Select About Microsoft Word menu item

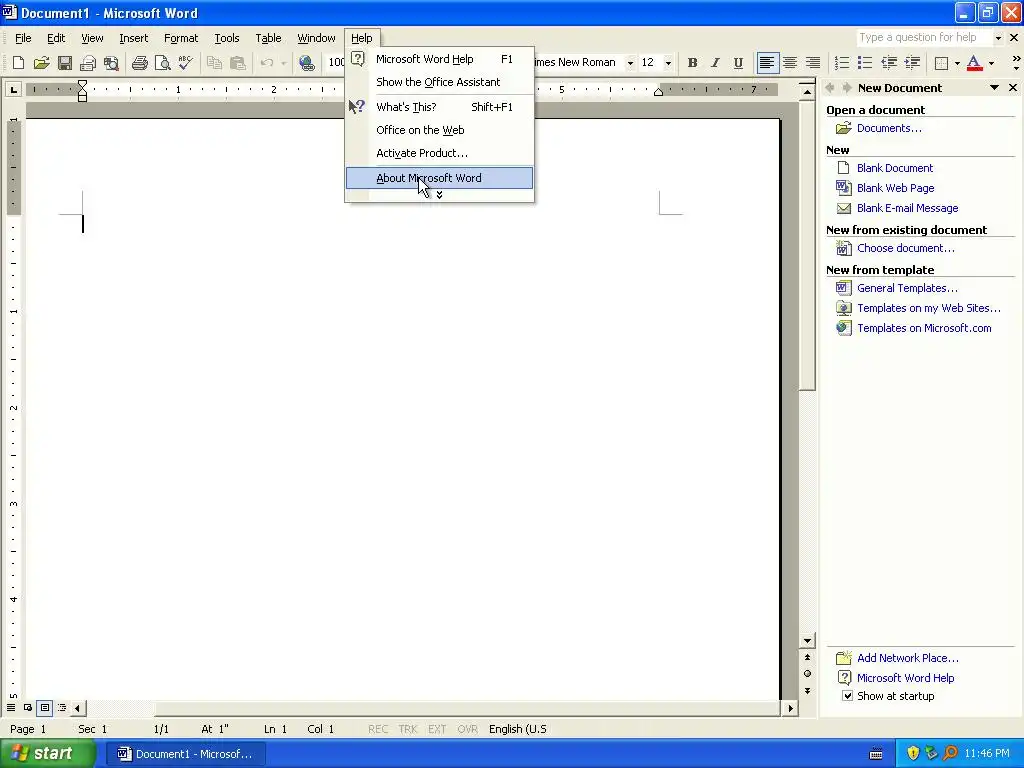pos(439,178)
